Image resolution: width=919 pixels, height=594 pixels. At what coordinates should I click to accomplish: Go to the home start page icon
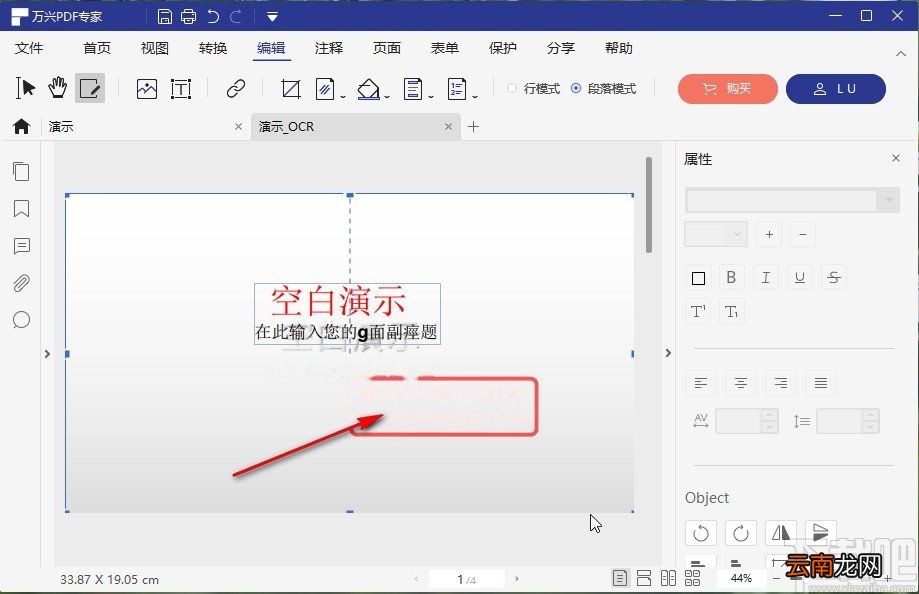pyautogui.click(x=22, y=126)
